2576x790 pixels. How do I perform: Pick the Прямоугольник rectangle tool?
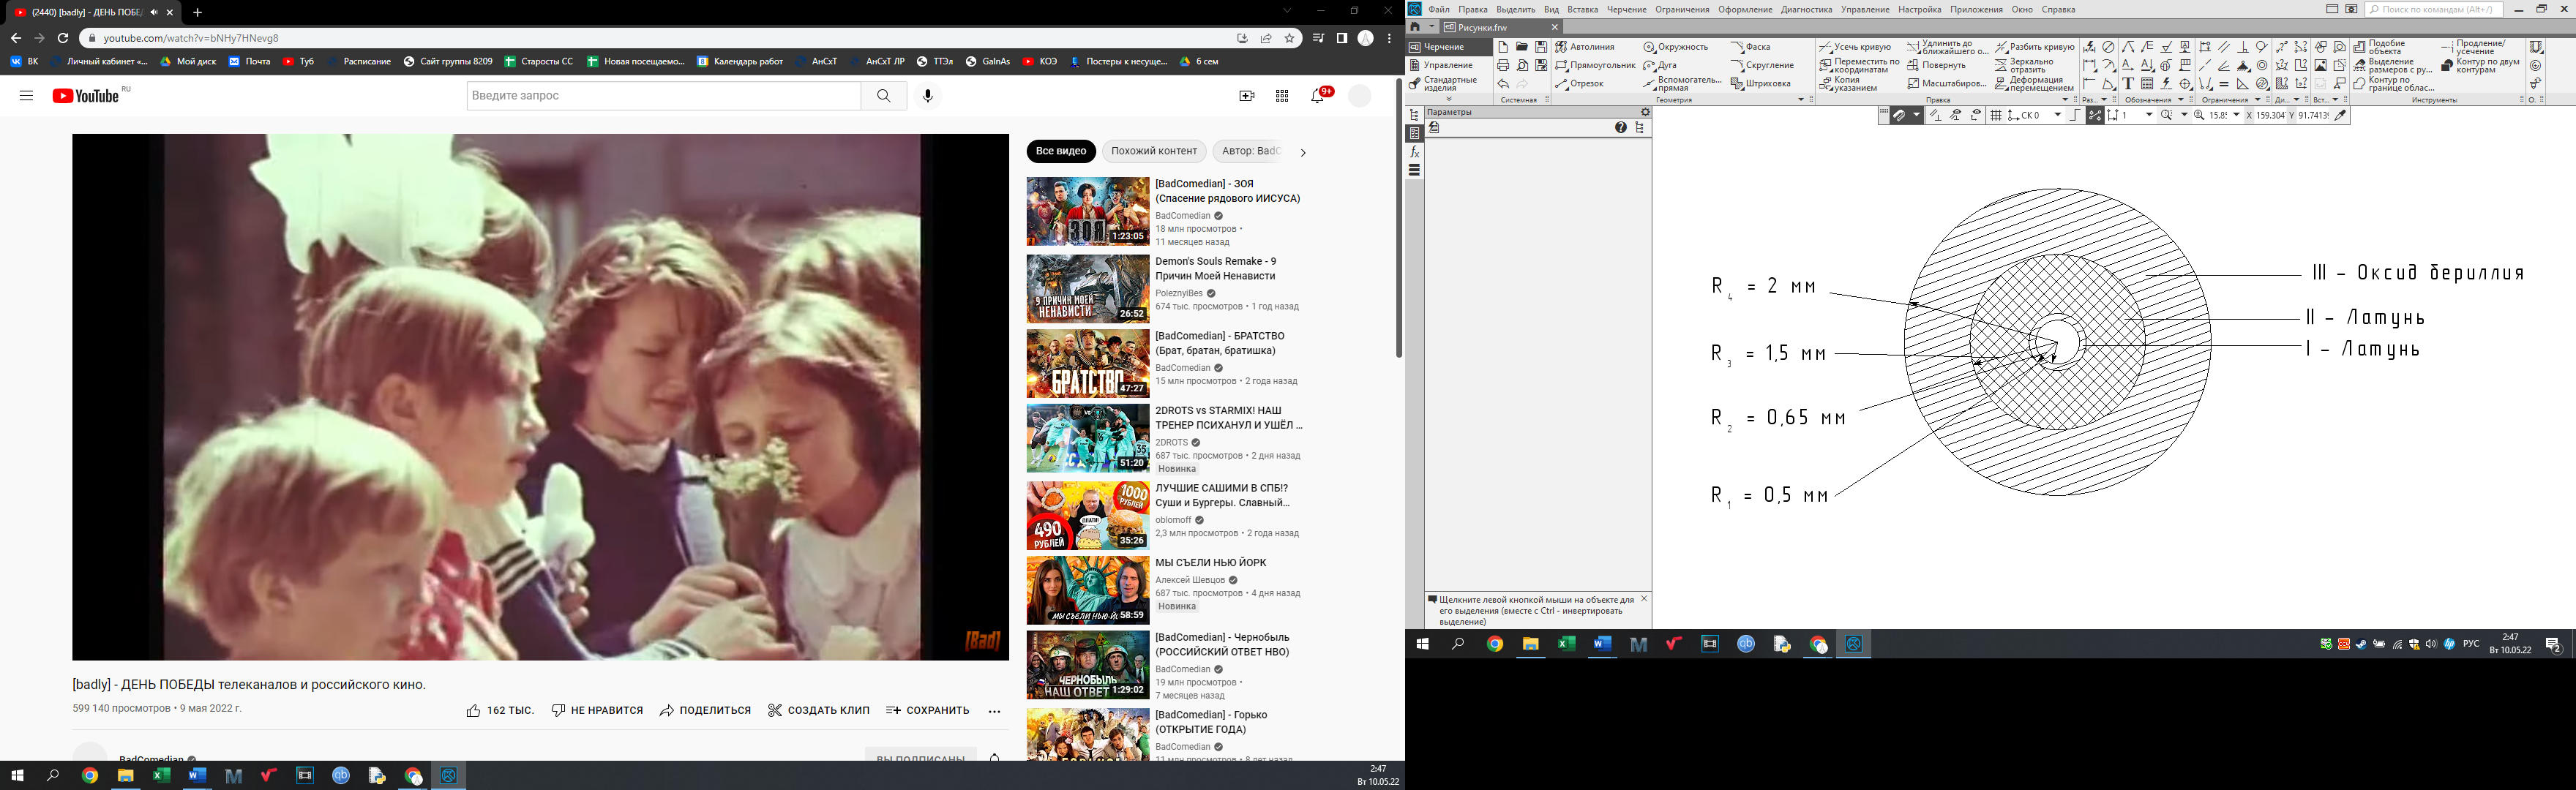(1596, 66)
